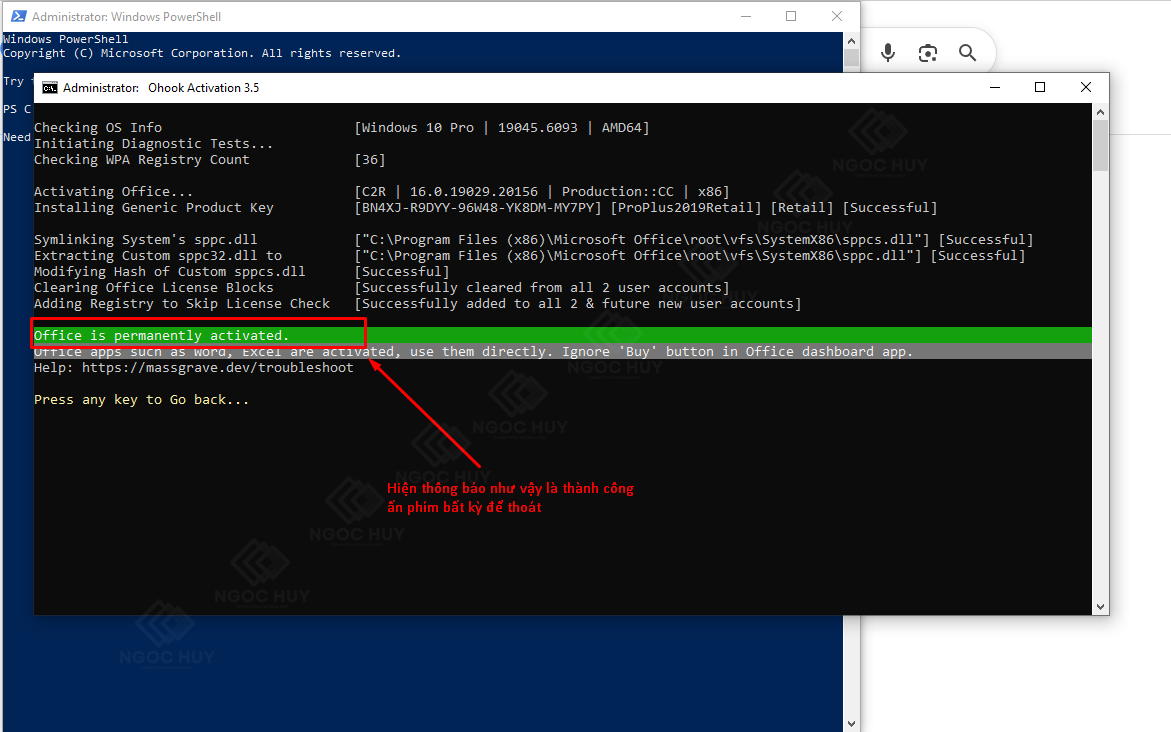Click '[Successful]' on the Symlinking row
Screen dimensions: 1171x732
click(x=986, y=240)
